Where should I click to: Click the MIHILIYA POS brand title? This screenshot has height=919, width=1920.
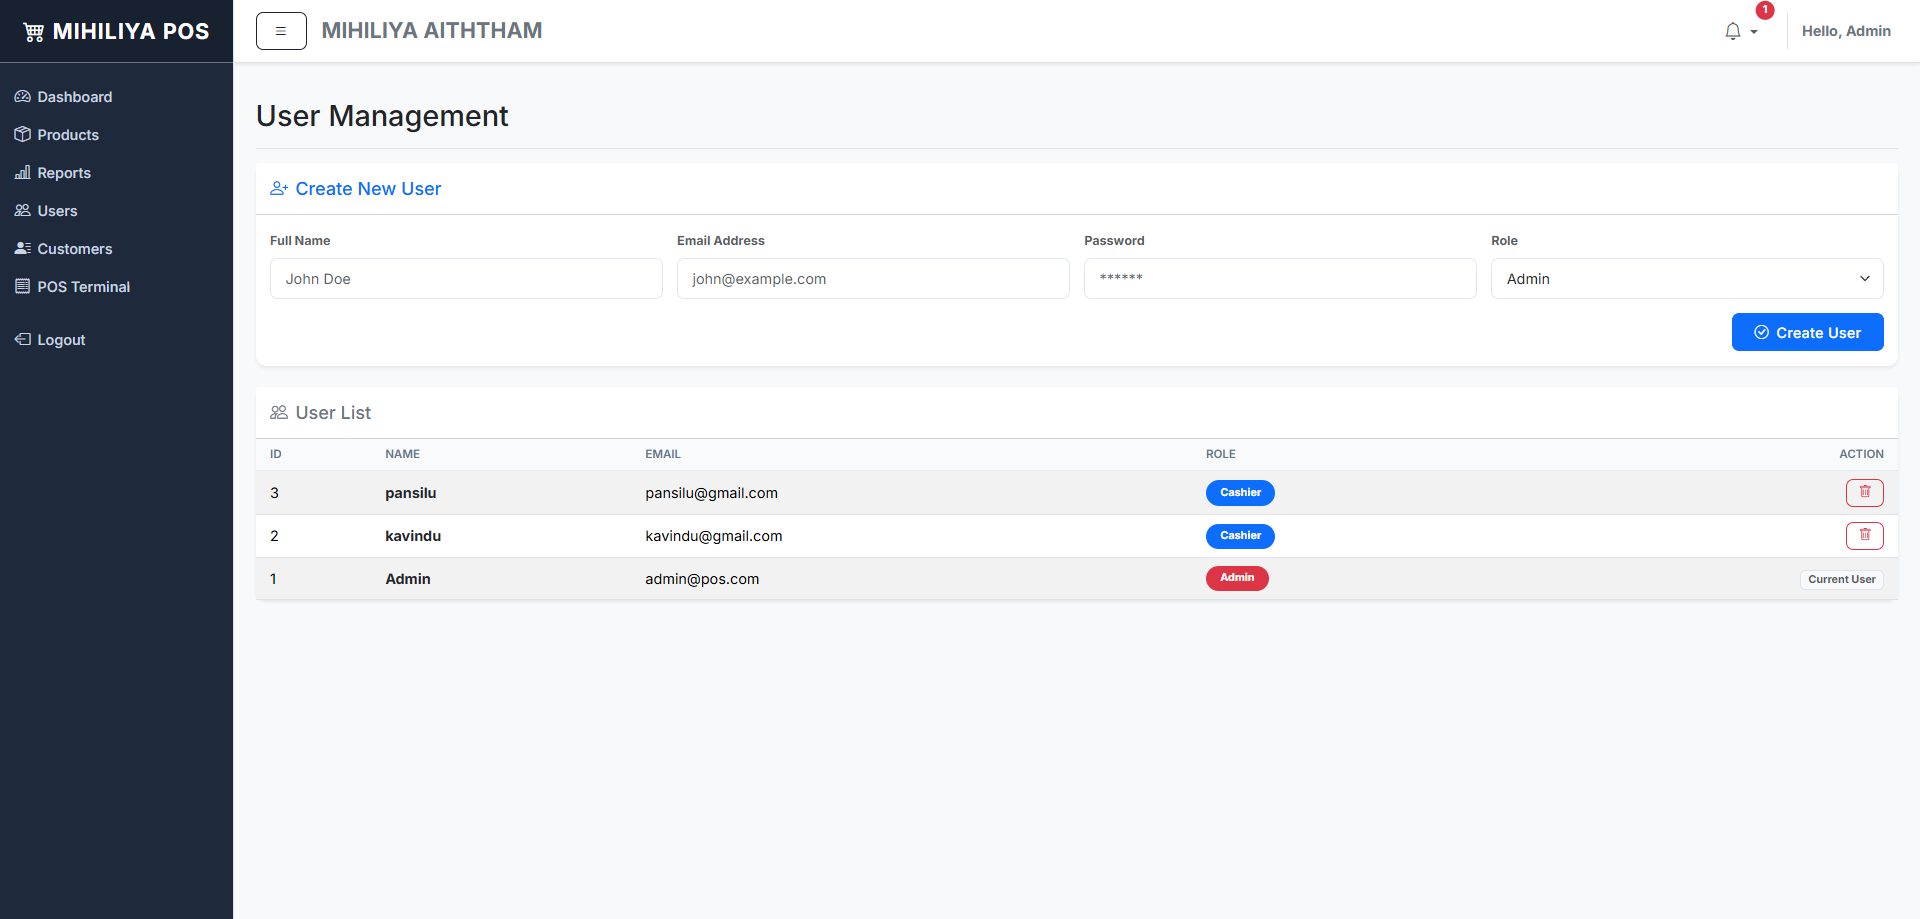(x=131, y=32)
